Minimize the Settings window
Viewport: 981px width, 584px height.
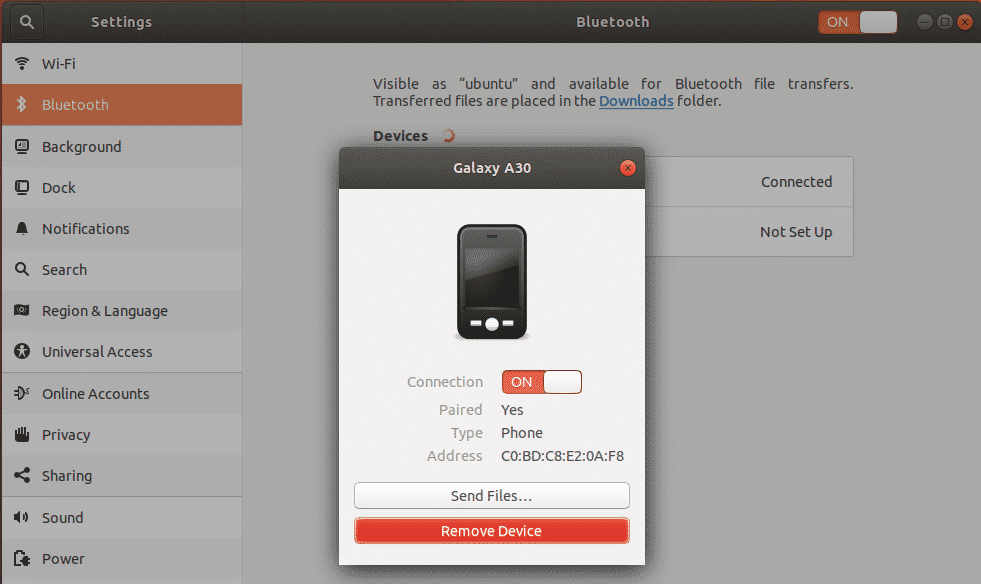[x=924, y=22]
